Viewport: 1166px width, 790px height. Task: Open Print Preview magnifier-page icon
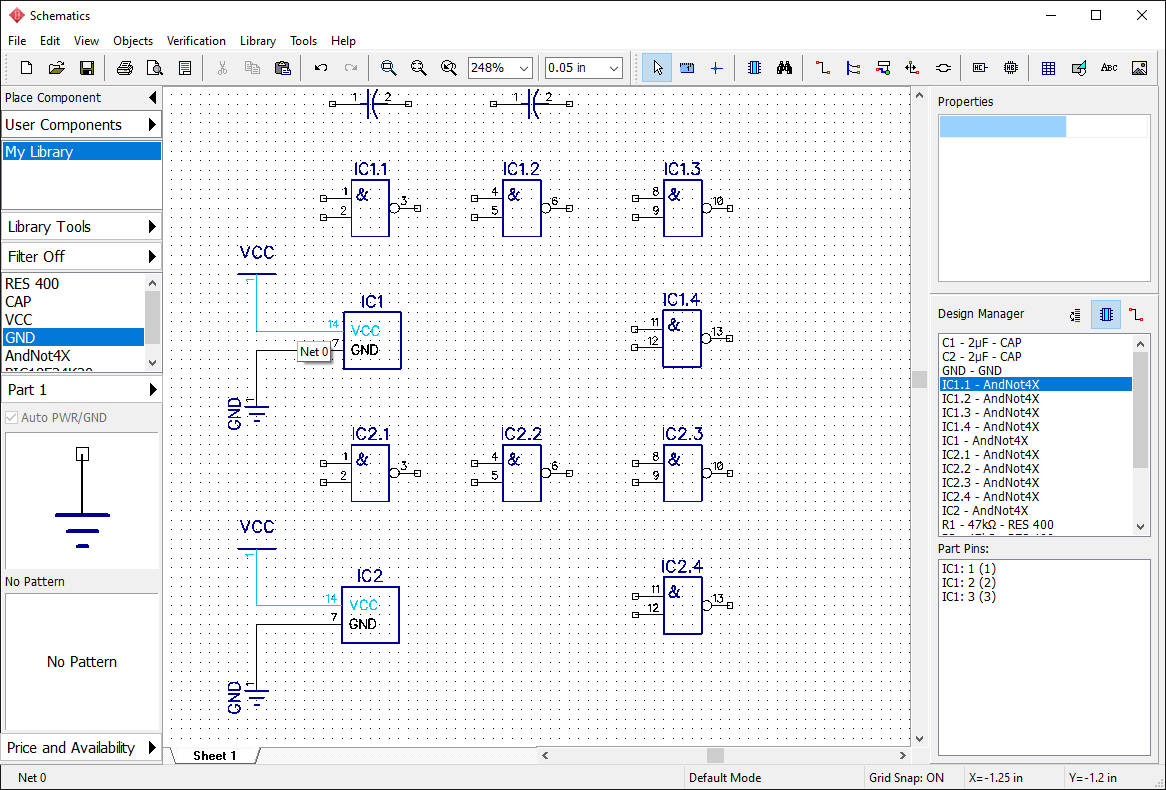click(x=155, y=68)
